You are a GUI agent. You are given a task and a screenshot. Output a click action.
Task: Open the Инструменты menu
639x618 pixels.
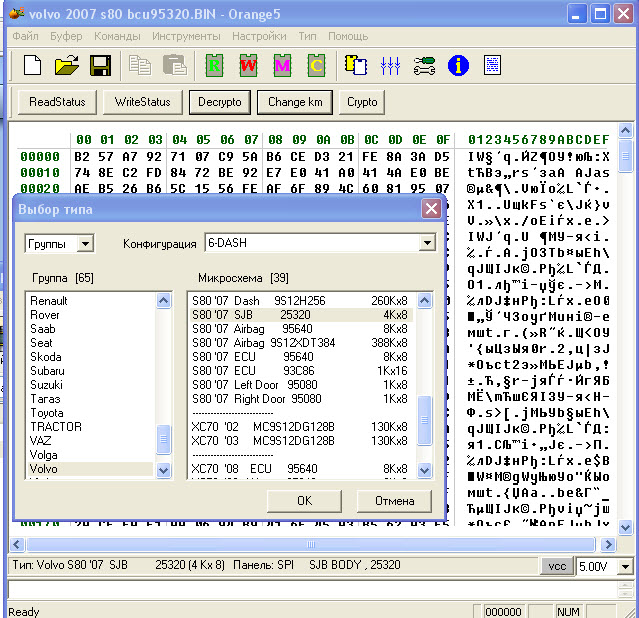186,36
